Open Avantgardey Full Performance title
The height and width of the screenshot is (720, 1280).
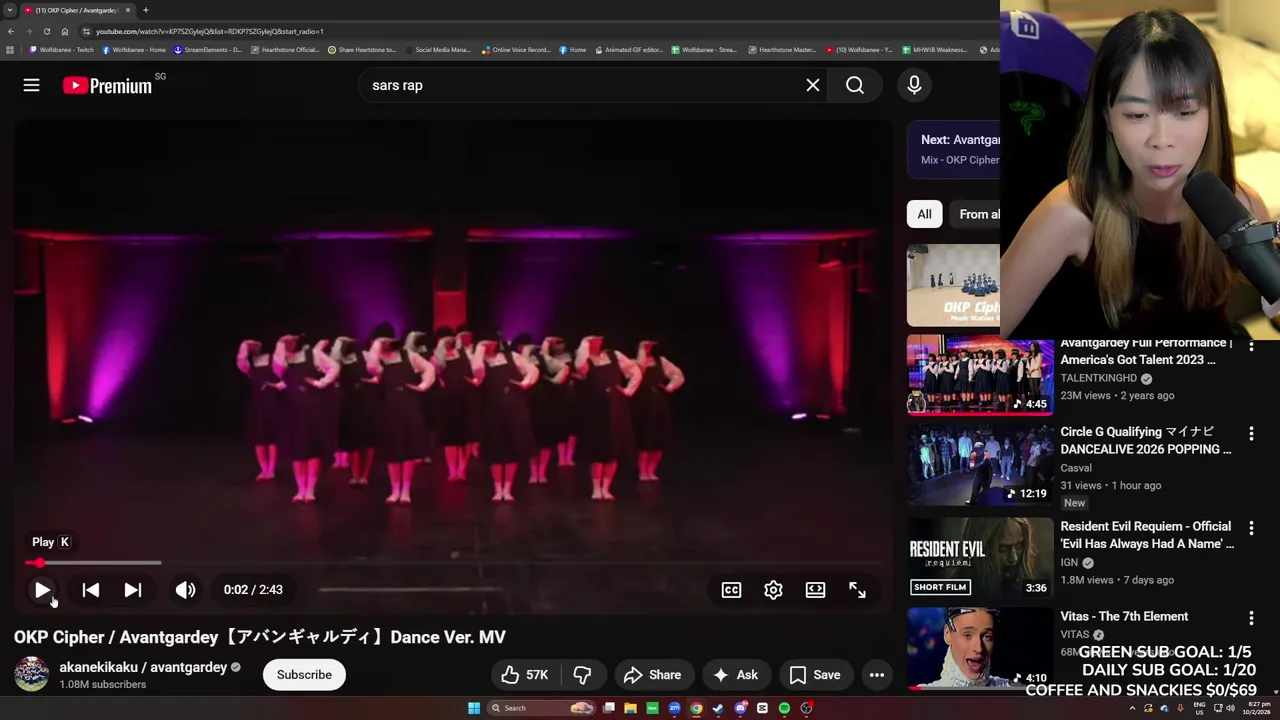pos(1146,351)
